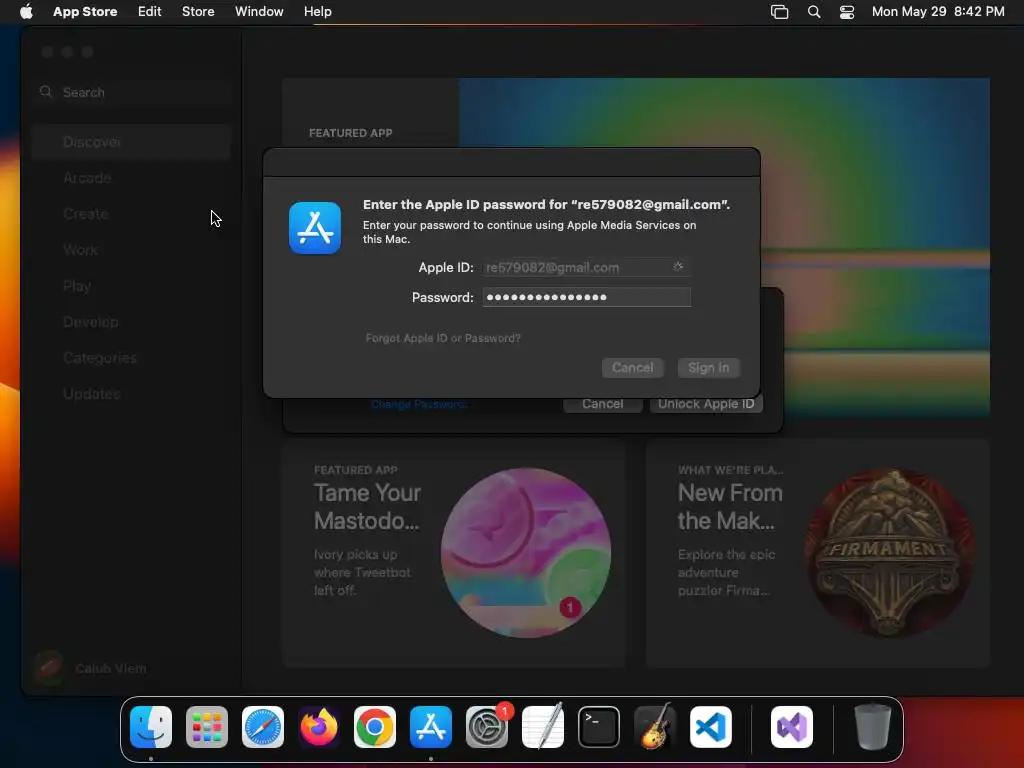The height and width of the screenshot is (768, 1024).
Task: Click the App Store icon in the Dock
Action: click(x=431, y=727)
